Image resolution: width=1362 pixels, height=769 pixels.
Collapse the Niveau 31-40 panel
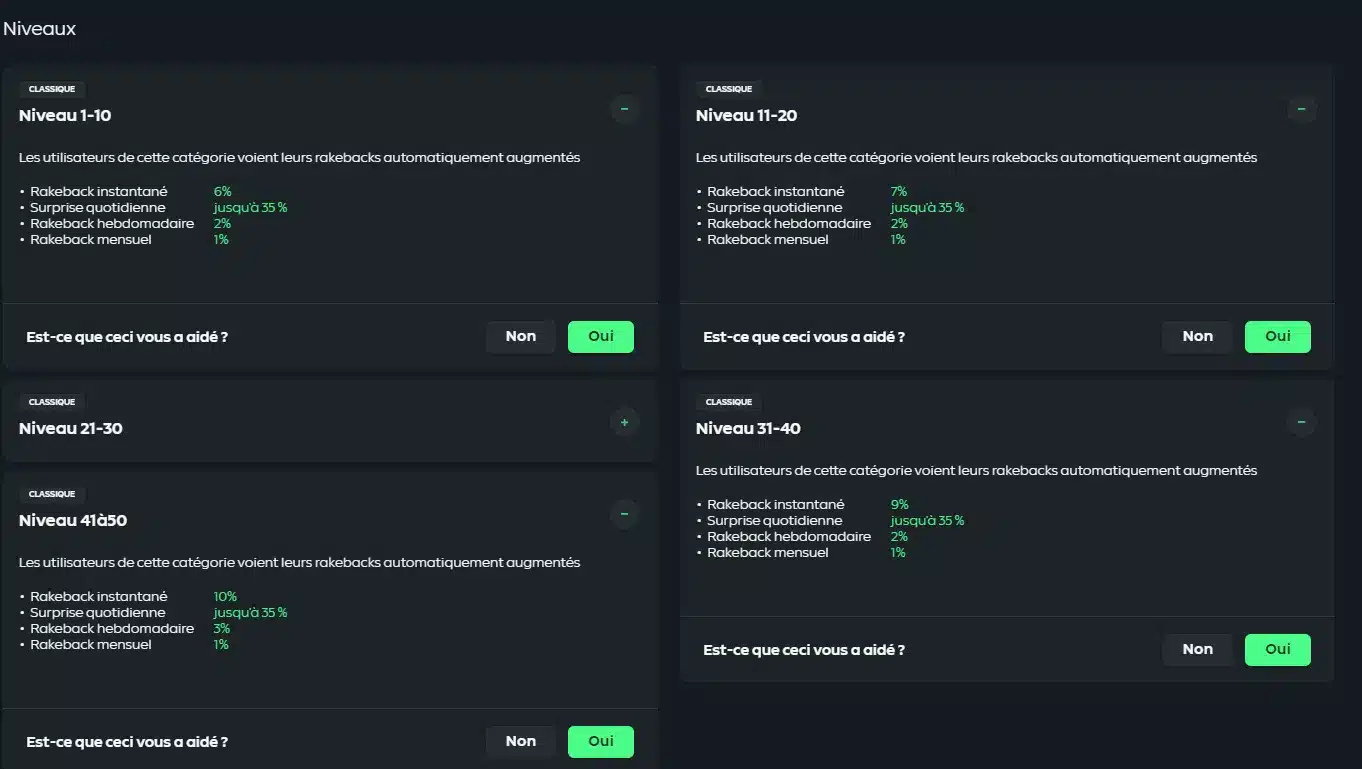tap(1301, 422)
